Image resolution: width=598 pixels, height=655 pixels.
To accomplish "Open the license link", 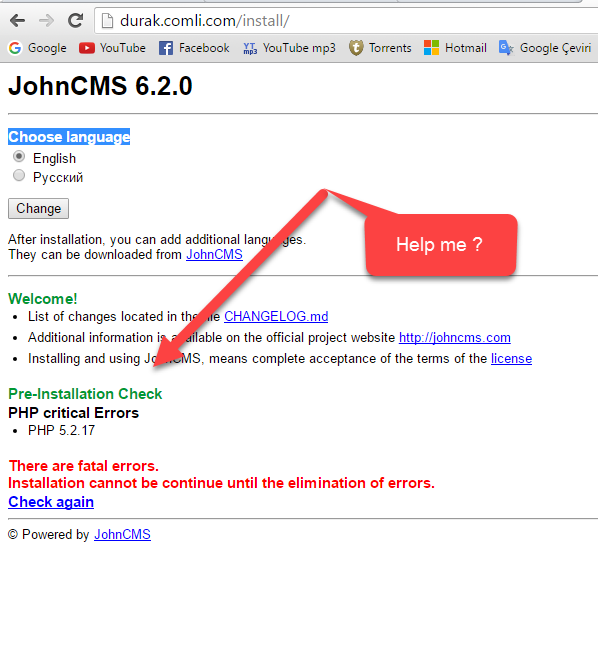I will [511, 358].
